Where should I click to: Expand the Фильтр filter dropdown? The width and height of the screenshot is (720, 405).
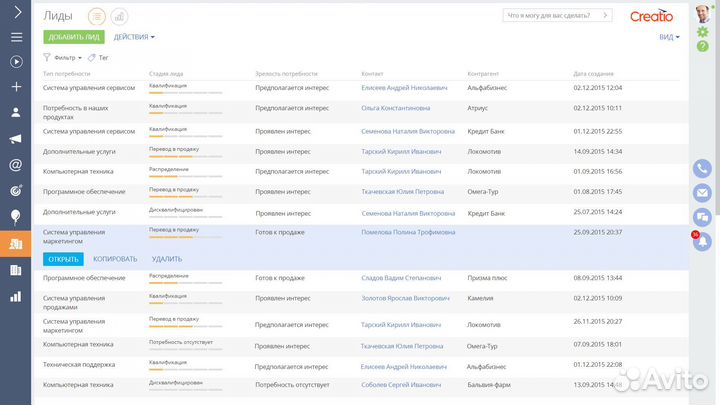[65, 58]
